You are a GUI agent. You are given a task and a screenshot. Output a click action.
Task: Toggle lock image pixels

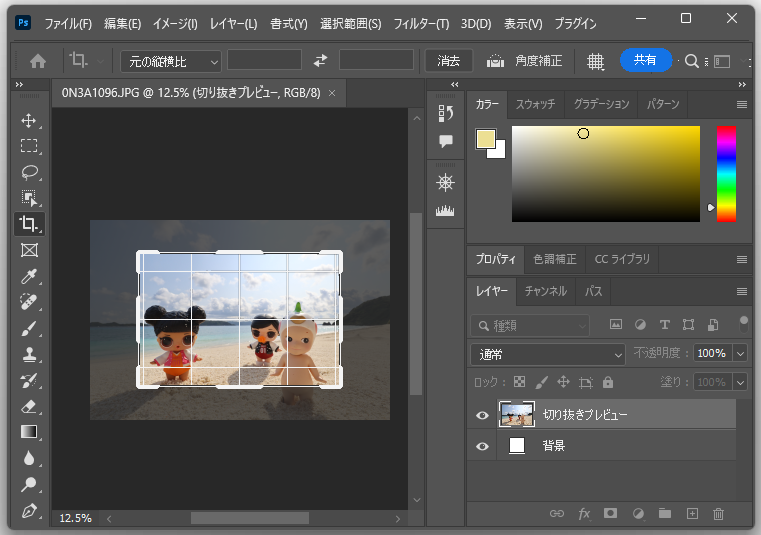[x=541, y=382]
